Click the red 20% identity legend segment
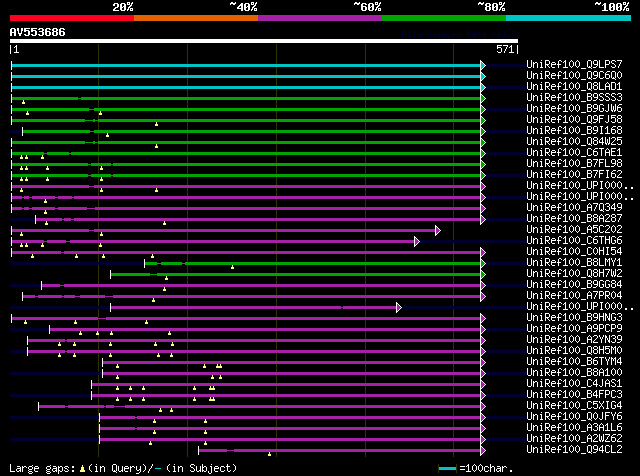 click(x=72, y=18)
